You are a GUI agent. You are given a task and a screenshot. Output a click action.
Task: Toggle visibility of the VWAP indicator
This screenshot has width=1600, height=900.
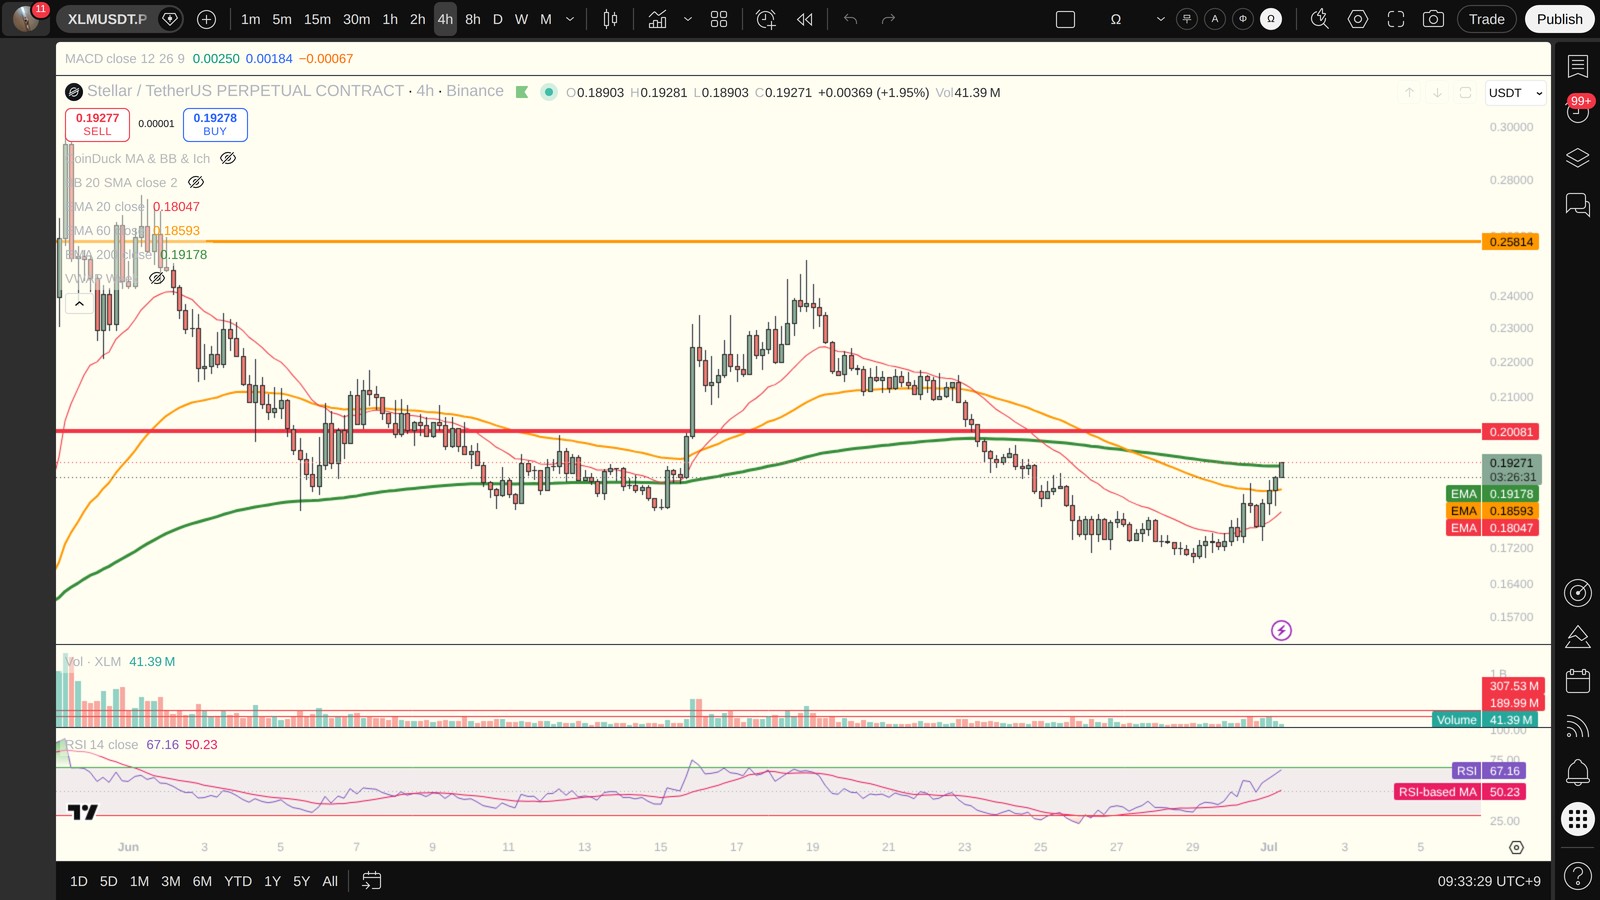point(157,278)
